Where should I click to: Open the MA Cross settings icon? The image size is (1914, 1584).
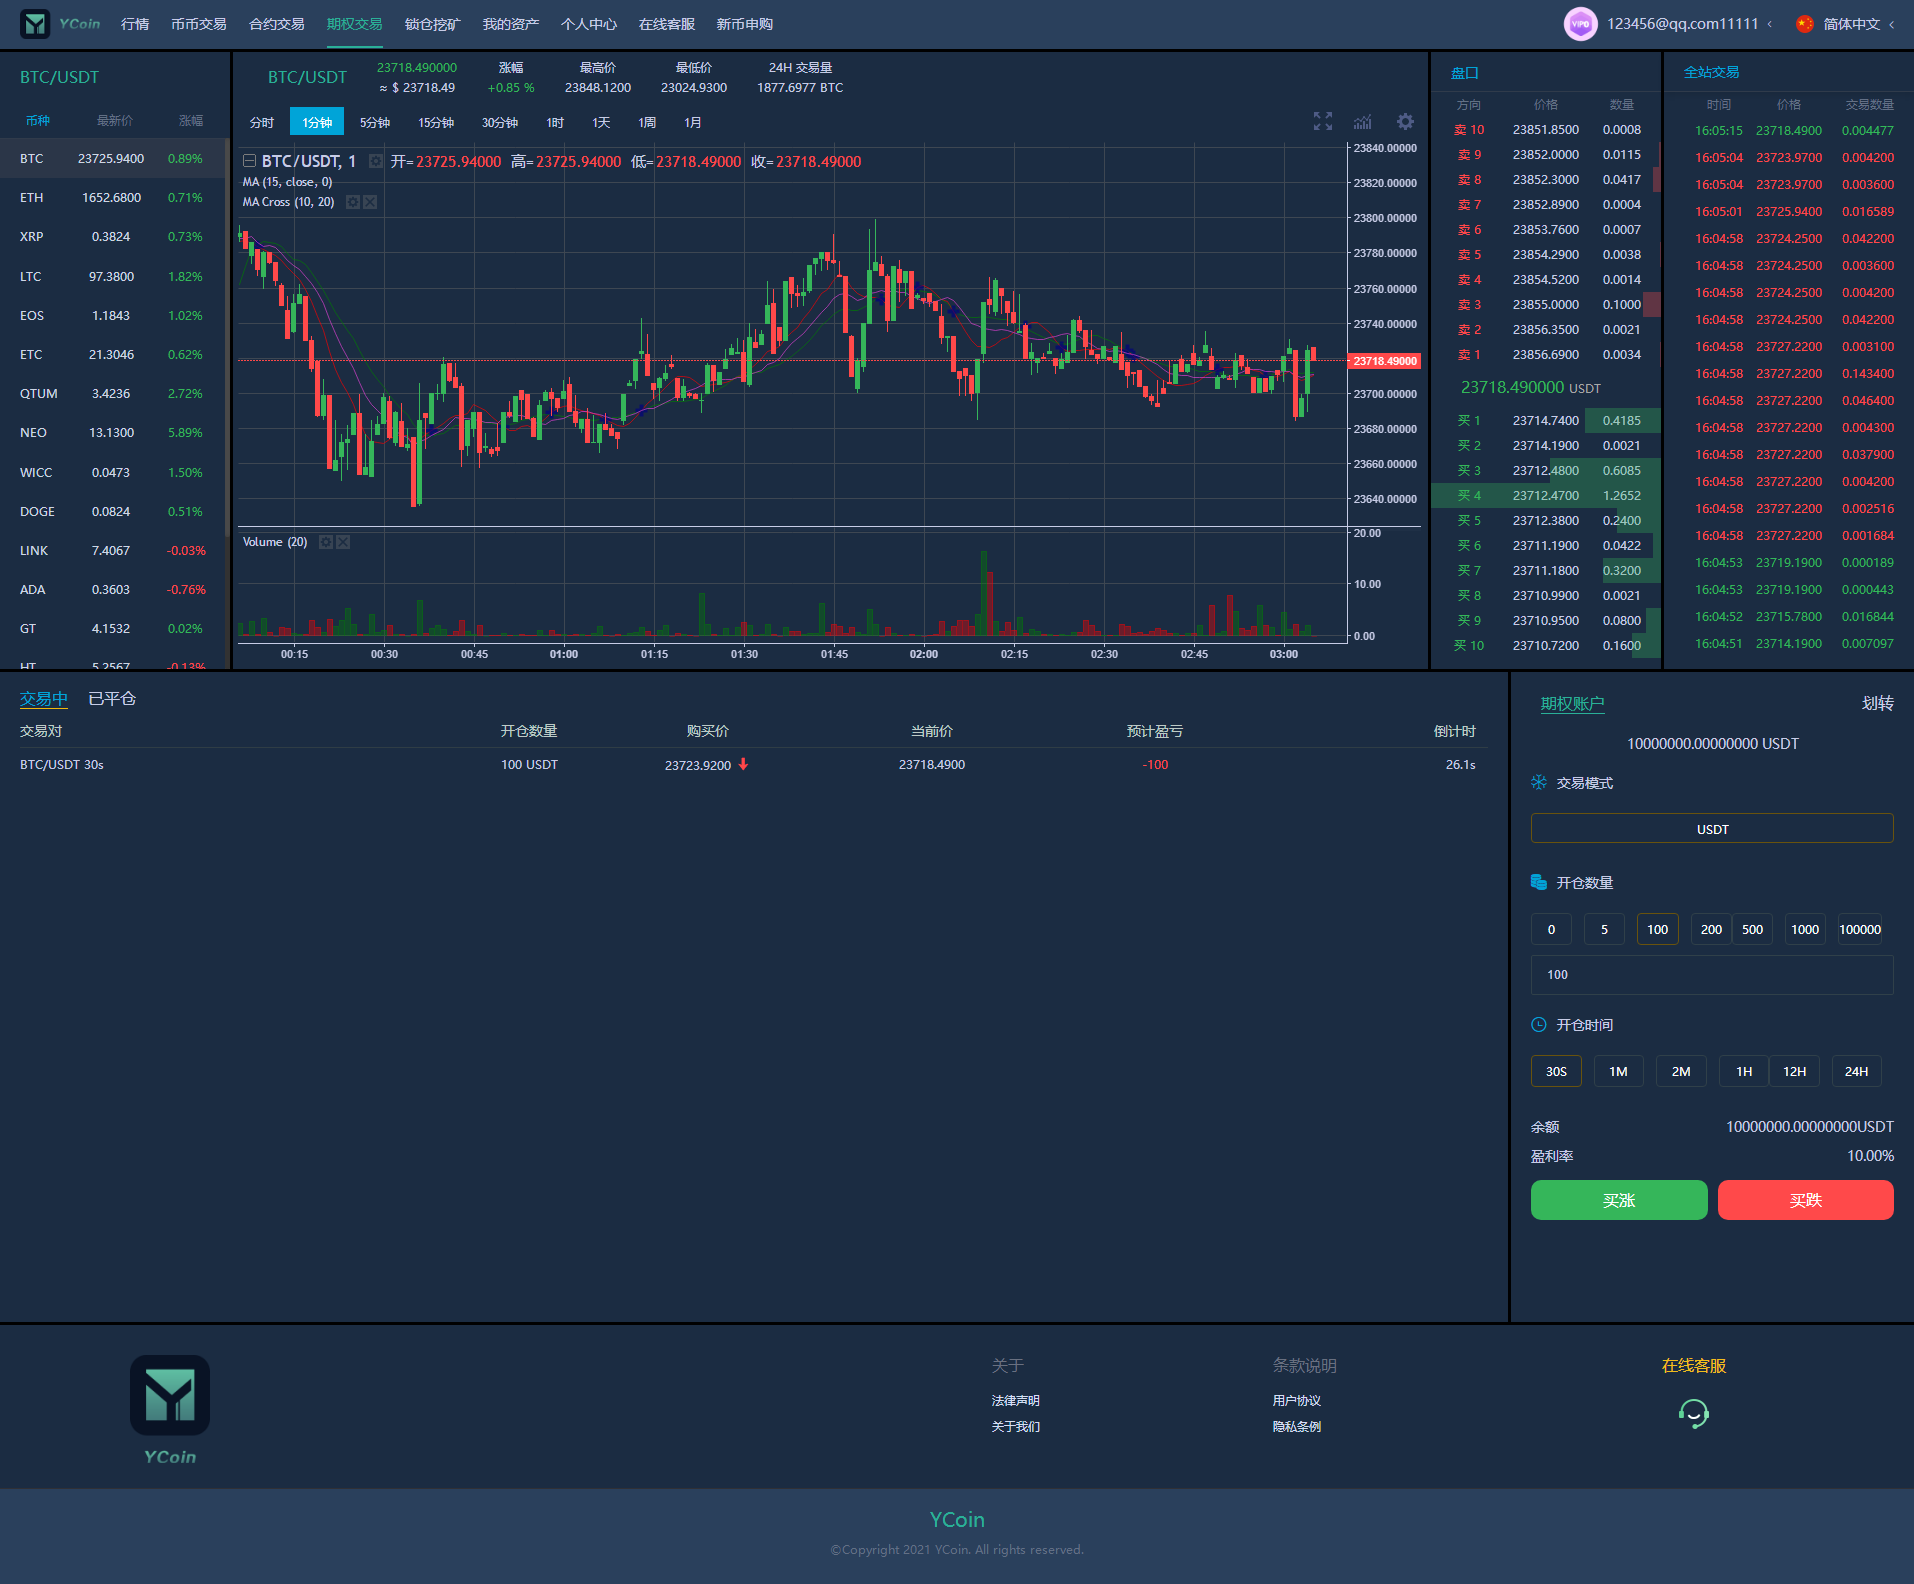(352, 202)
